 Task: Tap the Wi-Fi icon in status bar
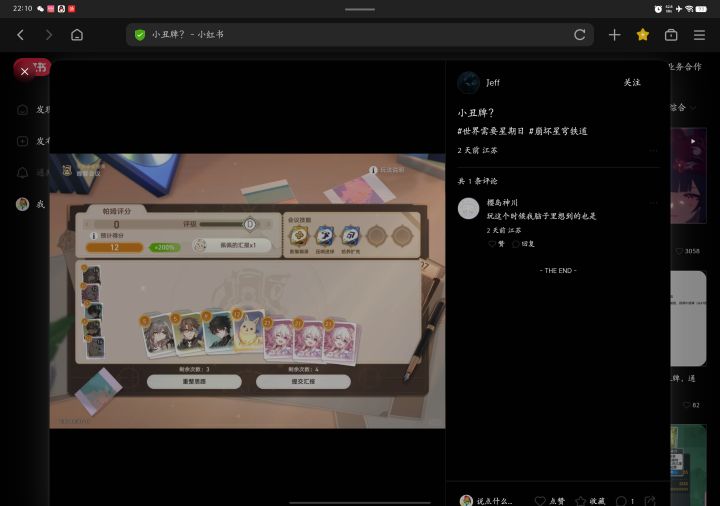click(x=689, y=9)
